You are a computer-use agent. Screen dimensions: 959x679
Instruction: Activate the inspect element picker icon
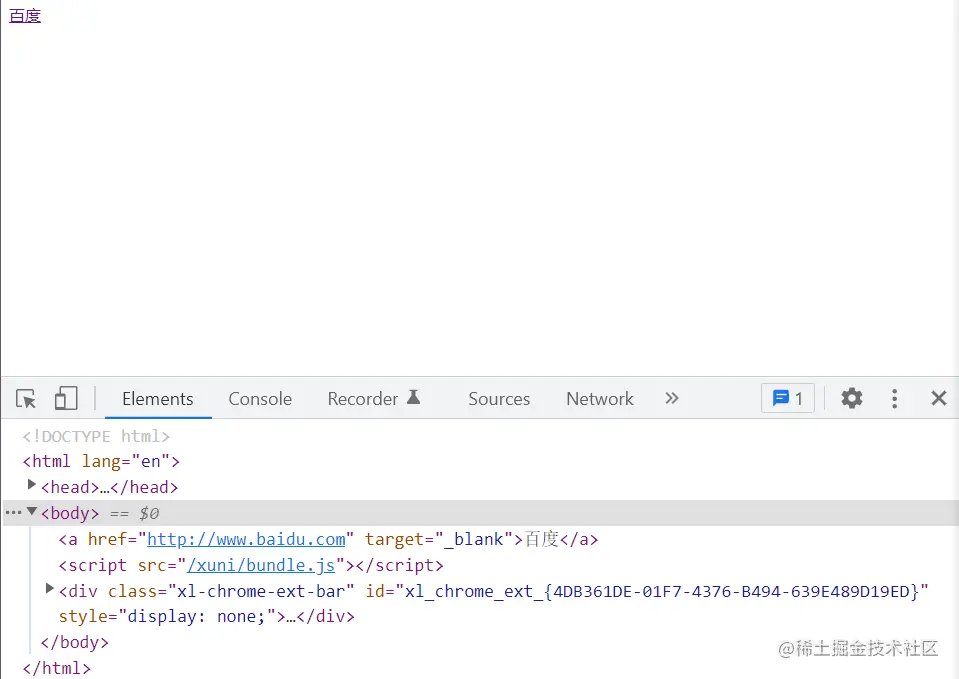point(26,399)
